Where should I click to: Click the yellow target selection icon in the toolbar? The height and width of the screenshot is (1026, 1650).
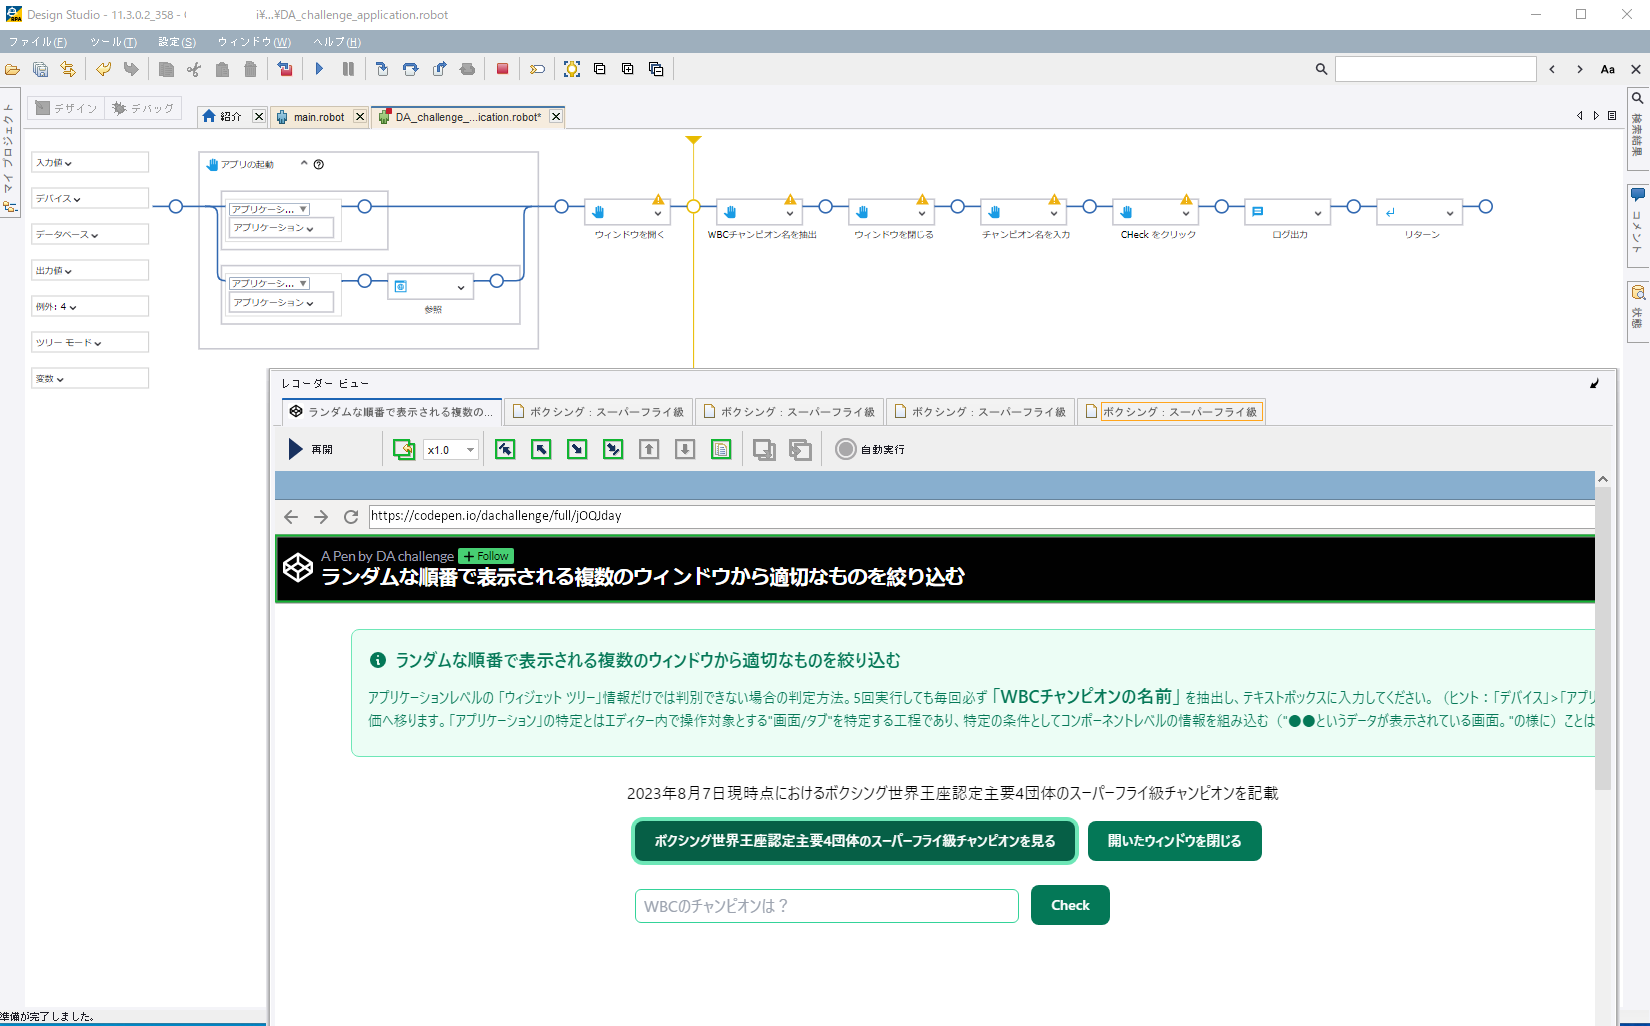[572, 69]
